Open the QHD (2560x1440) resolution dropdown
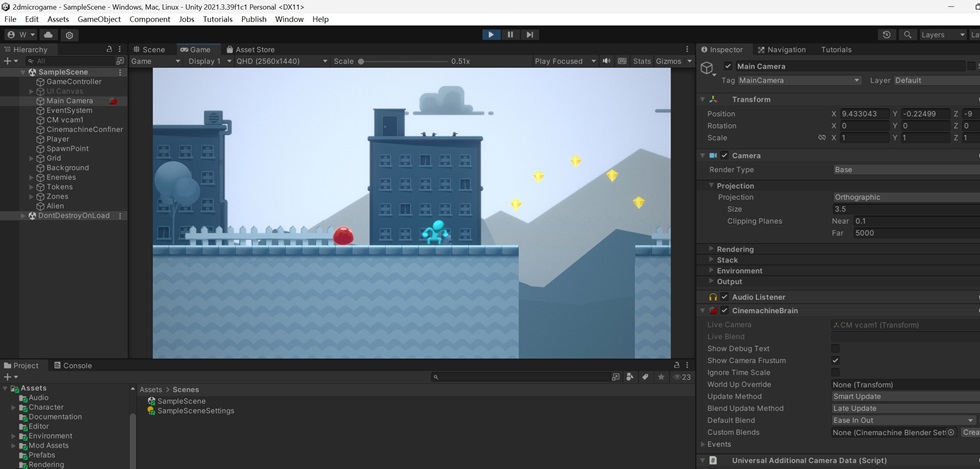Viewport: 980px width, 469px height. click(x=282, y=61)
